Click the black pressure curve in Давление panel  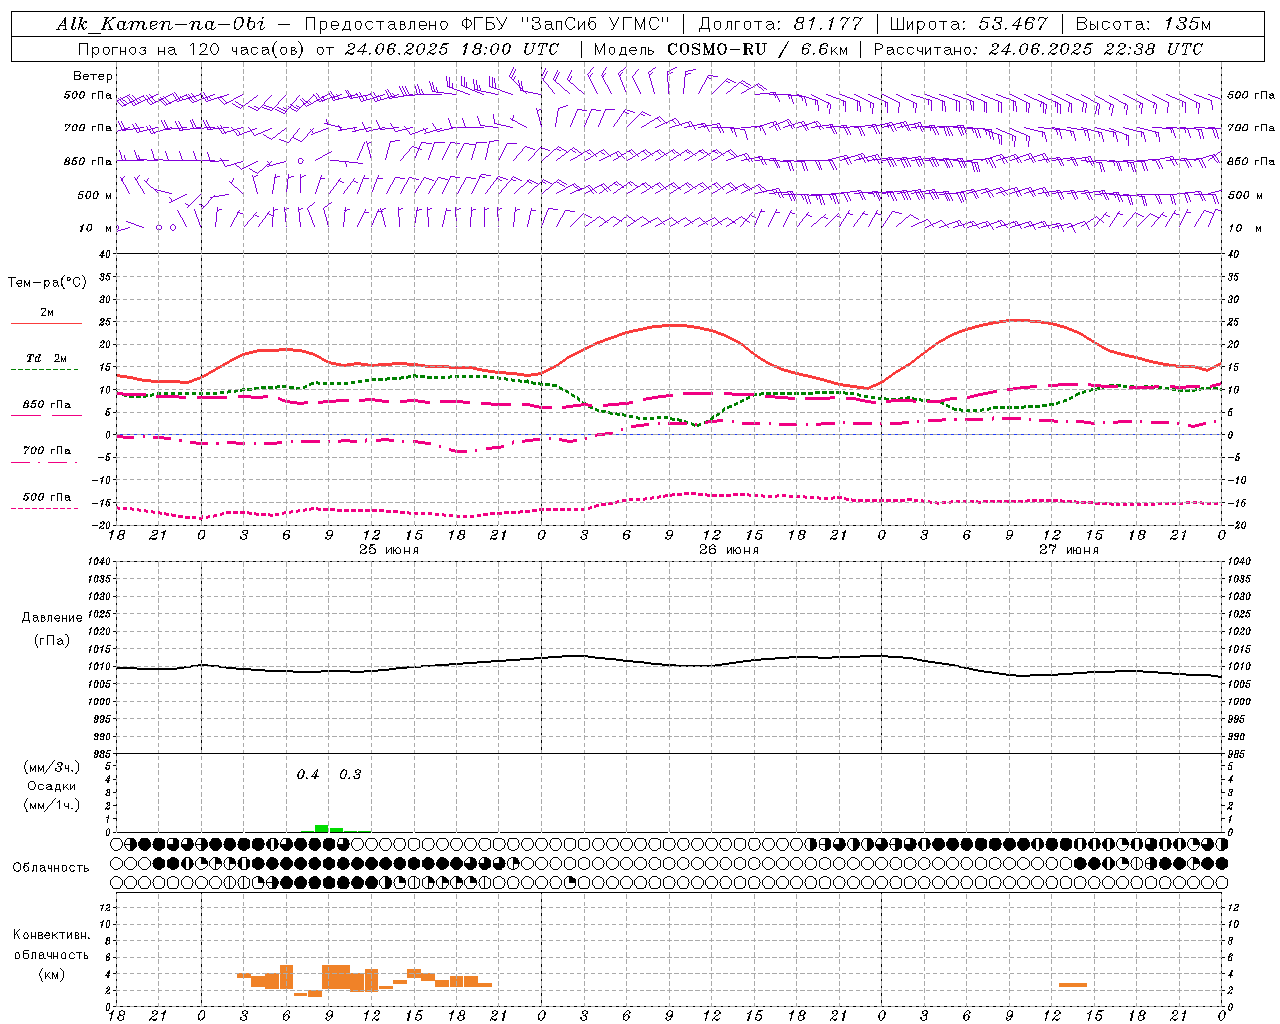pos(669,663)
